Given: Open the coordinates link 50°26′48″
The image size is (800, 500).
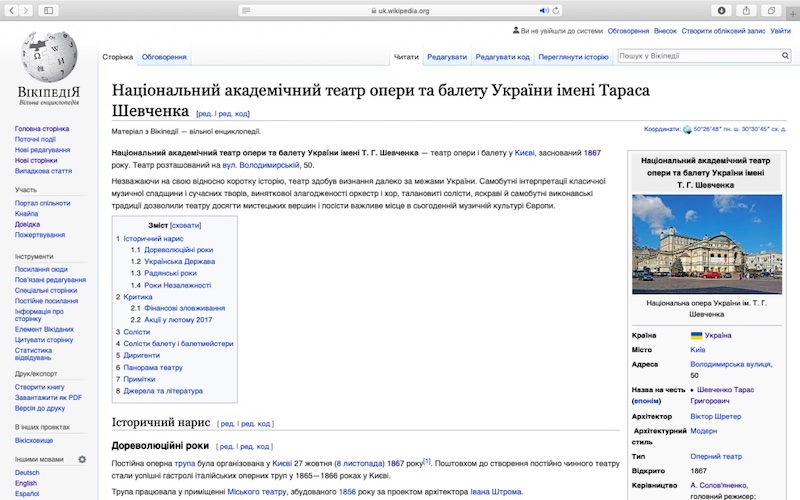Looking at the screenshot, I should pyautogui.click(x=739, y=129).
